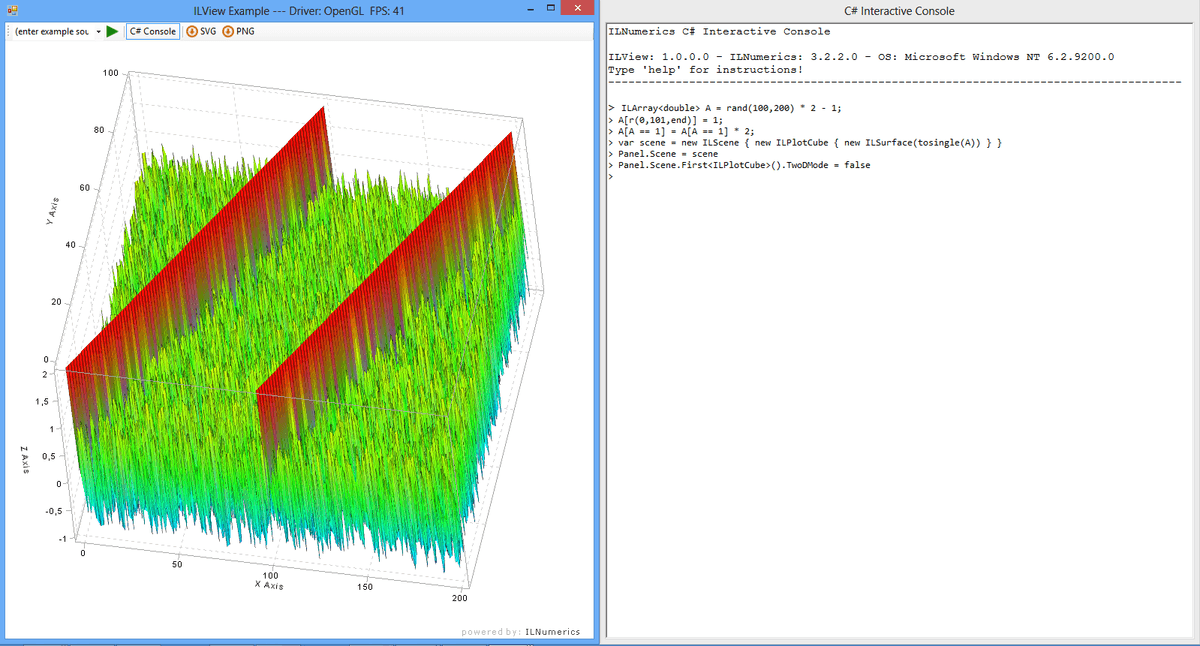Click the 'var scene = new ILScene' line
This screenshot has height=646, width=1200.
pyautogui.click(x=805, y=142)
